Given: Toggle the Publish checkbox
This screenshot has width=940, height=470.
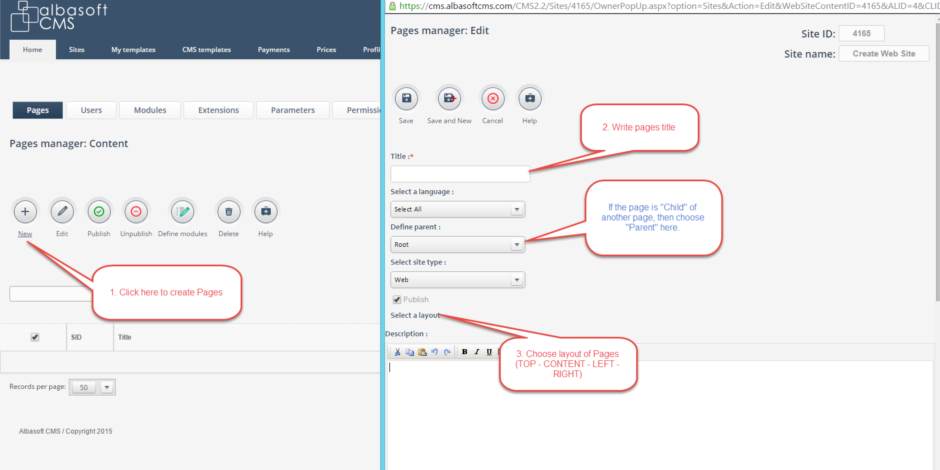Looking at the screenshot, I should (x=396, y=299).
